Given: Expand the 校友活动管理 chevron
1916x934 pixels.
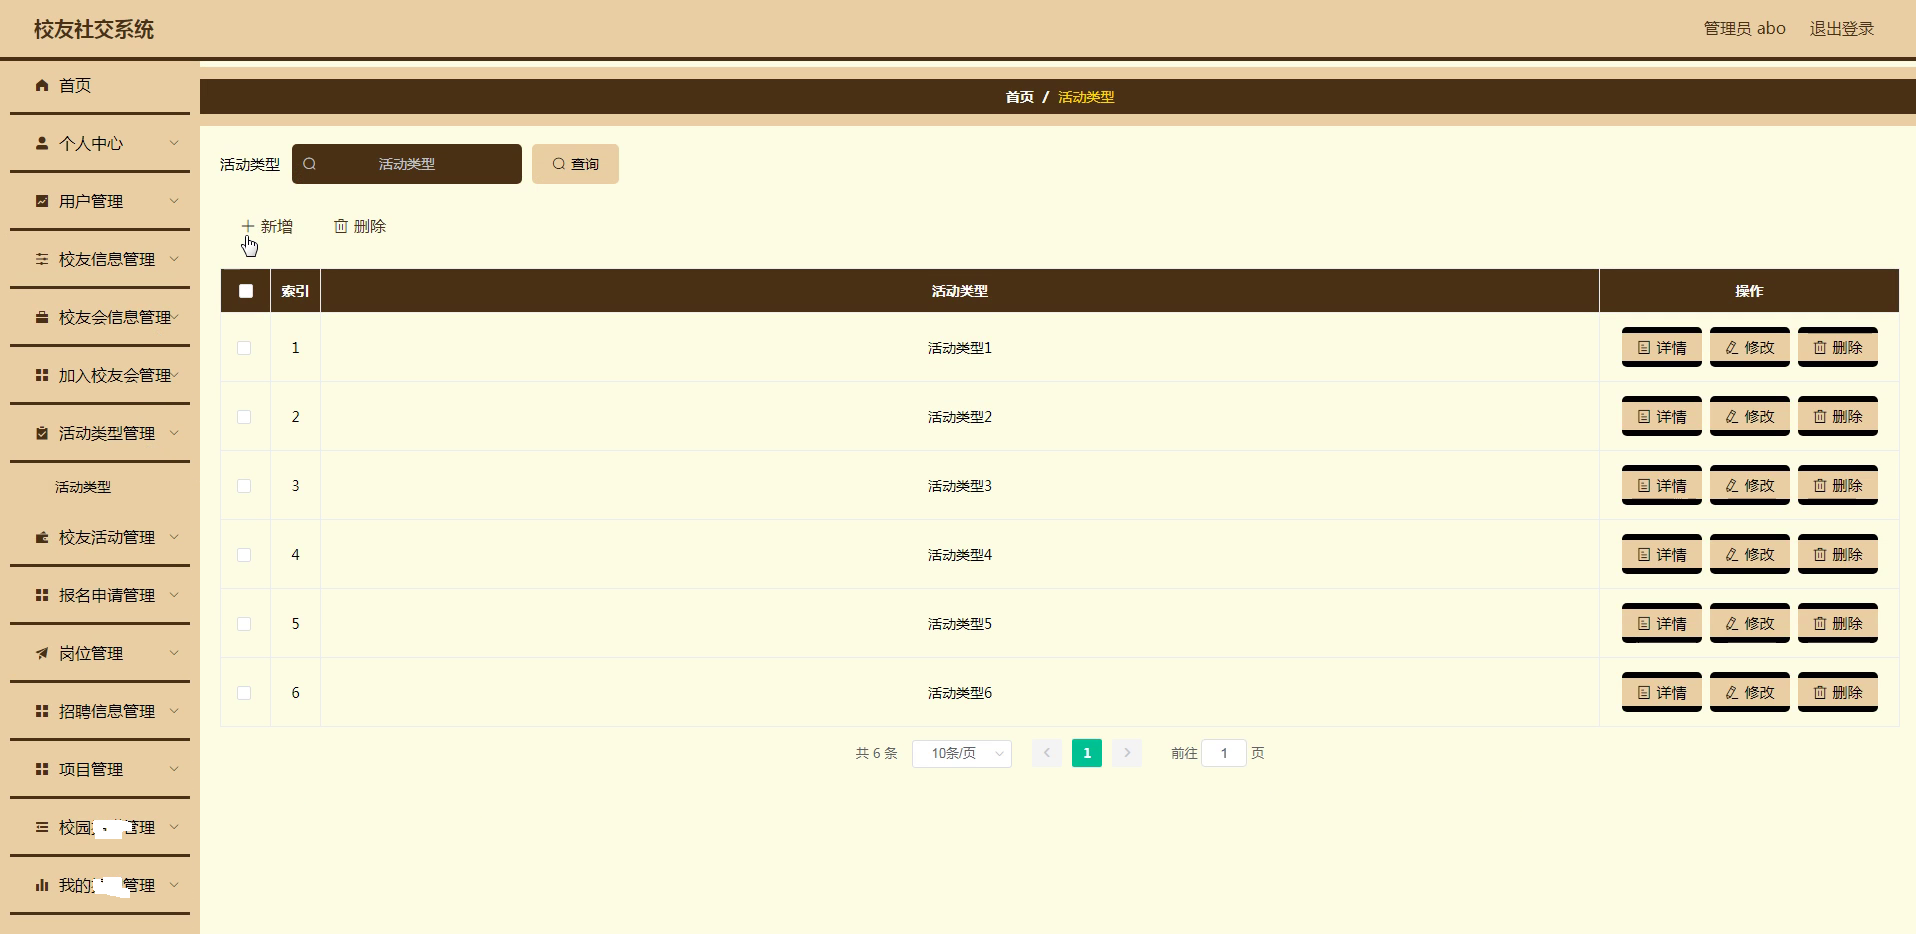Looking at the screenshot, I should [x=174, y=538].
